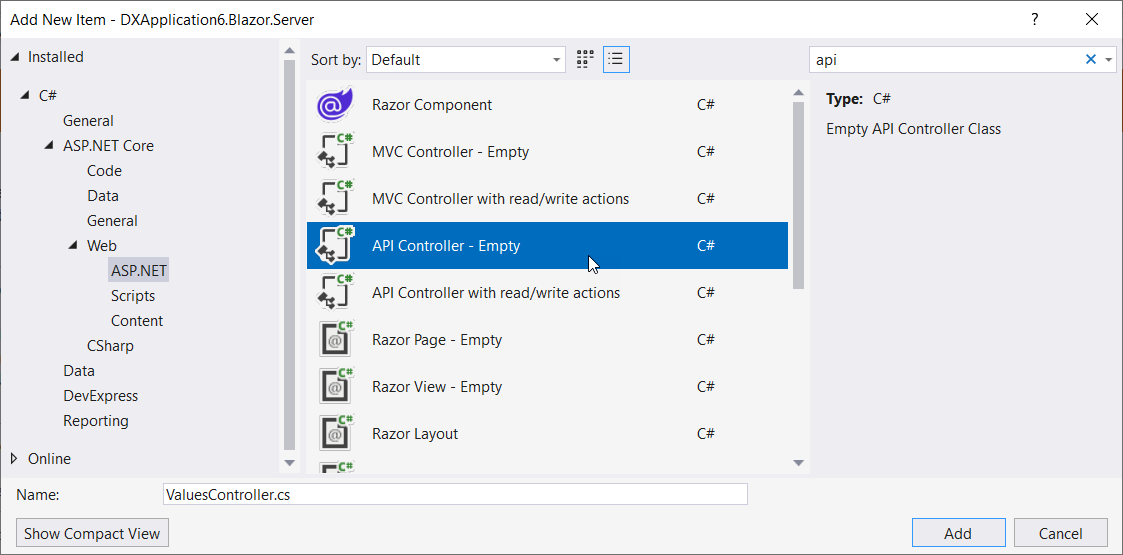Collapse the ASP.NET Core node arrow
This screenshot has height=555, width=1123.
point(49,145)
